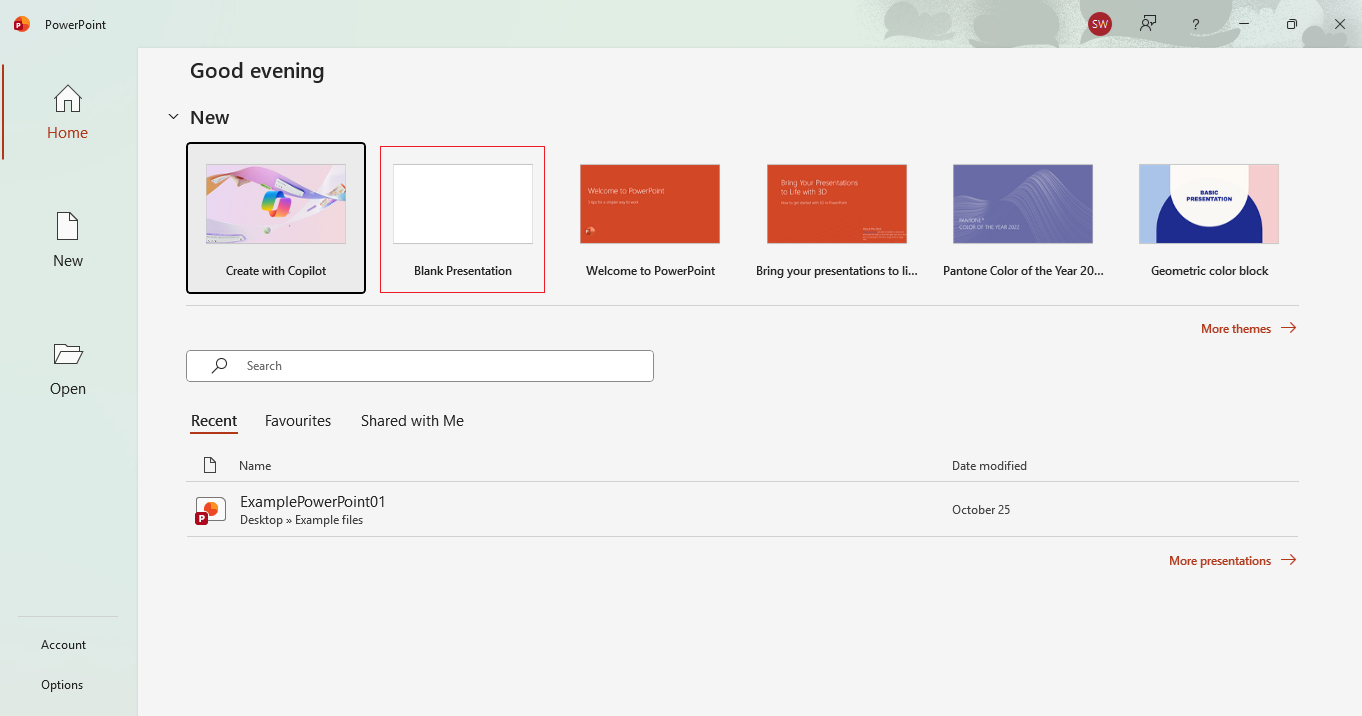Click the Search input field
1362x716 pixels.
click(420, 366)
